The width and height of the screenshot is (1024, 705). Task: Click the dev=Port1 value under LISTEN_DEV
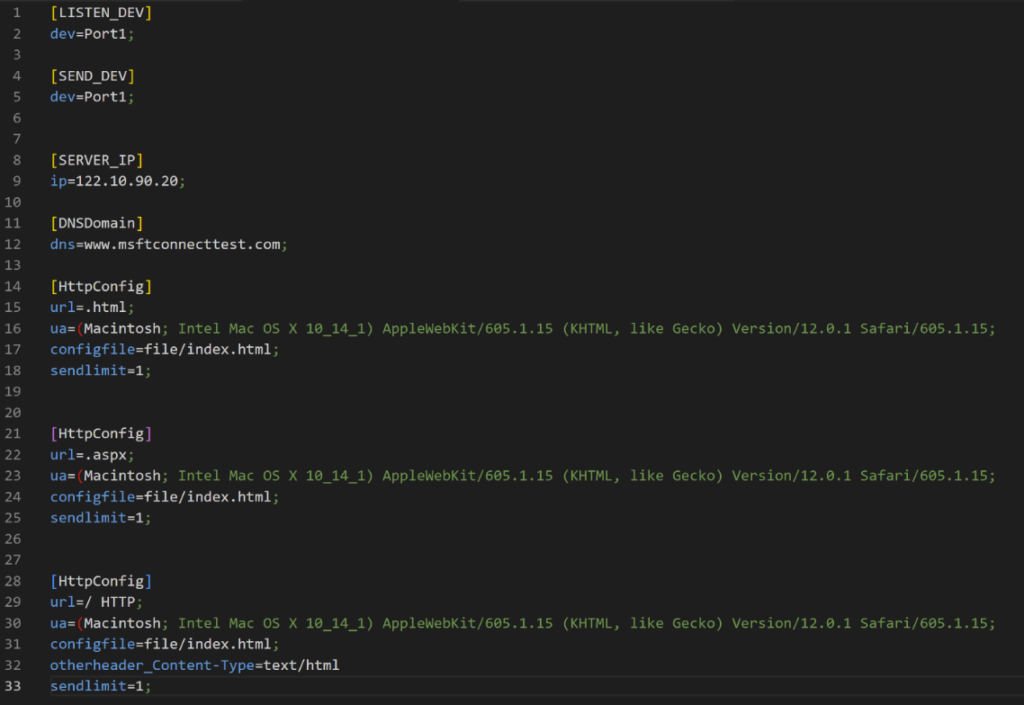[91, 33]
